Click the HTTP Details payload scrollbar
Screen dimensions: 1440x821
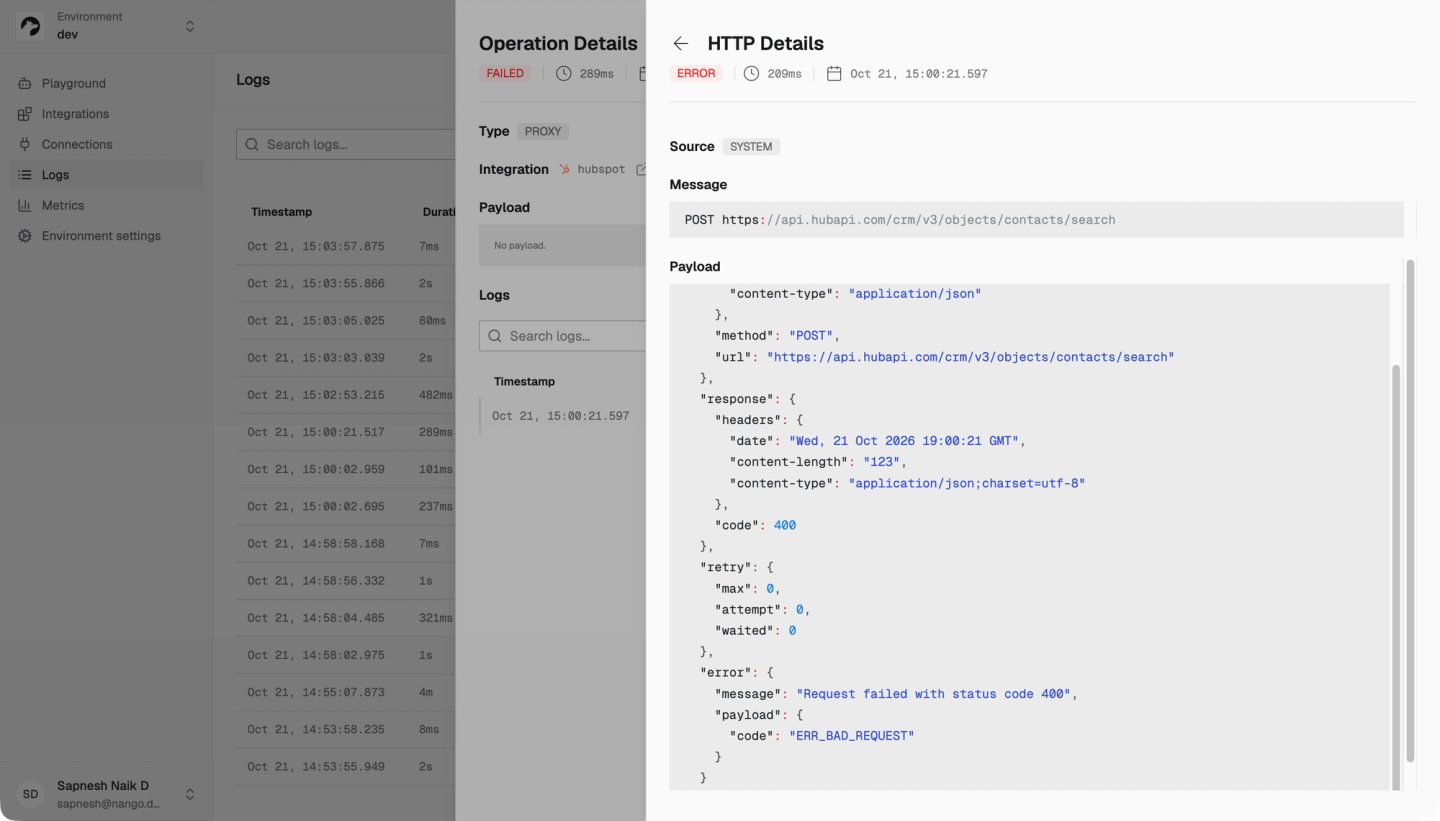[x=1396, y=576]
